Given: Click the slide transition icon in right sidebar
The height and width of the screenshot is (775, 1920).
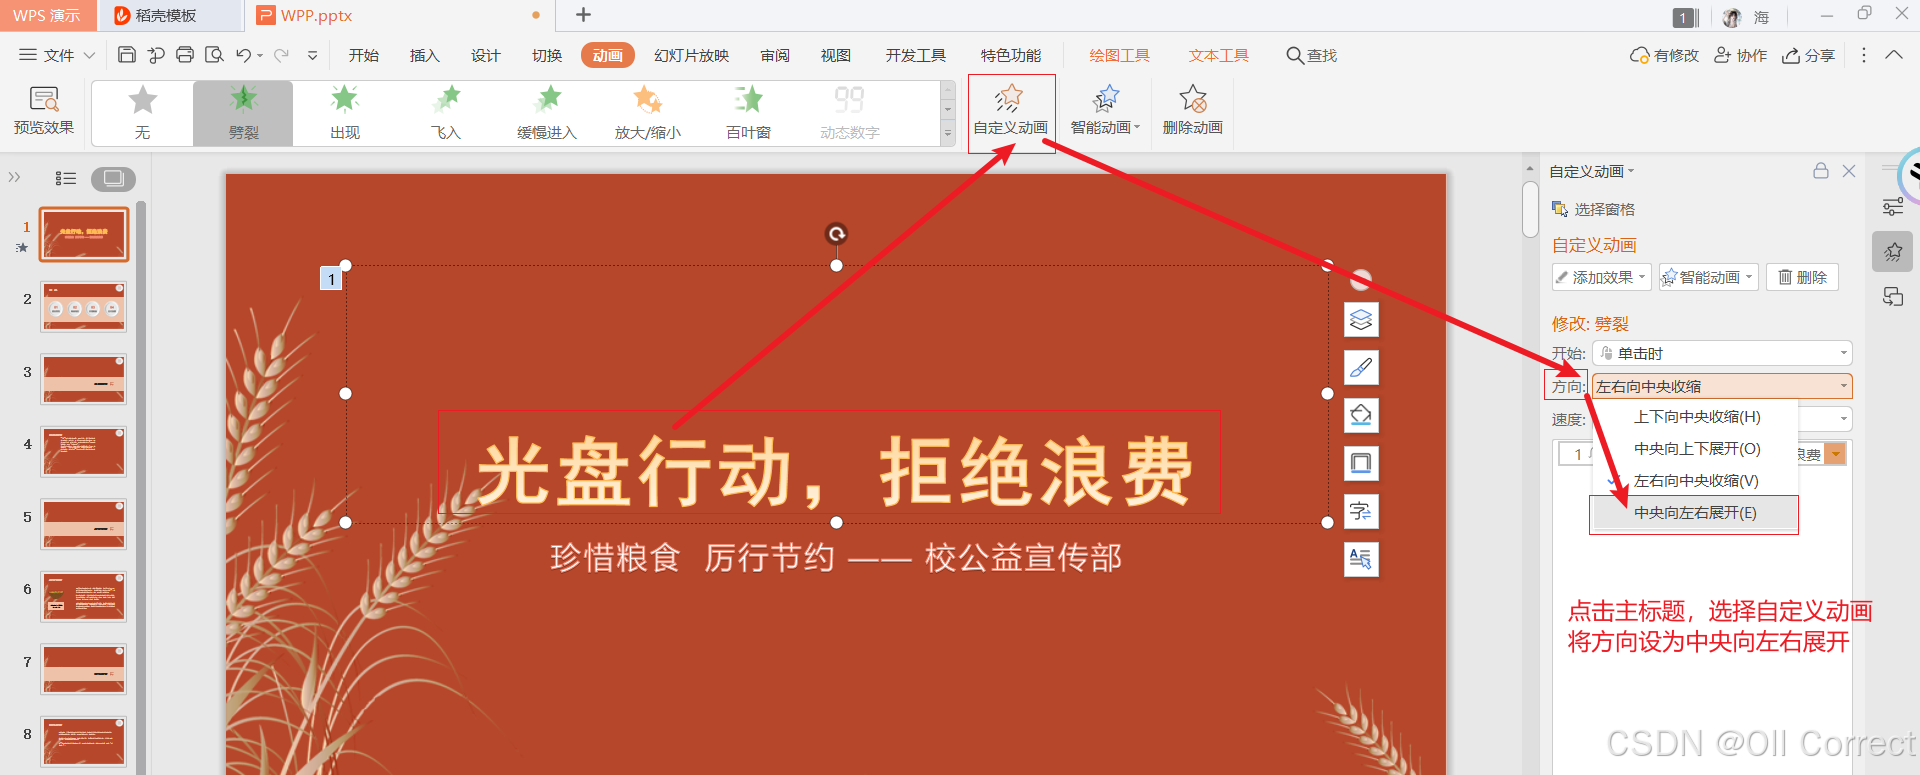Looking at the screenshot, I should pos(1893,297).
